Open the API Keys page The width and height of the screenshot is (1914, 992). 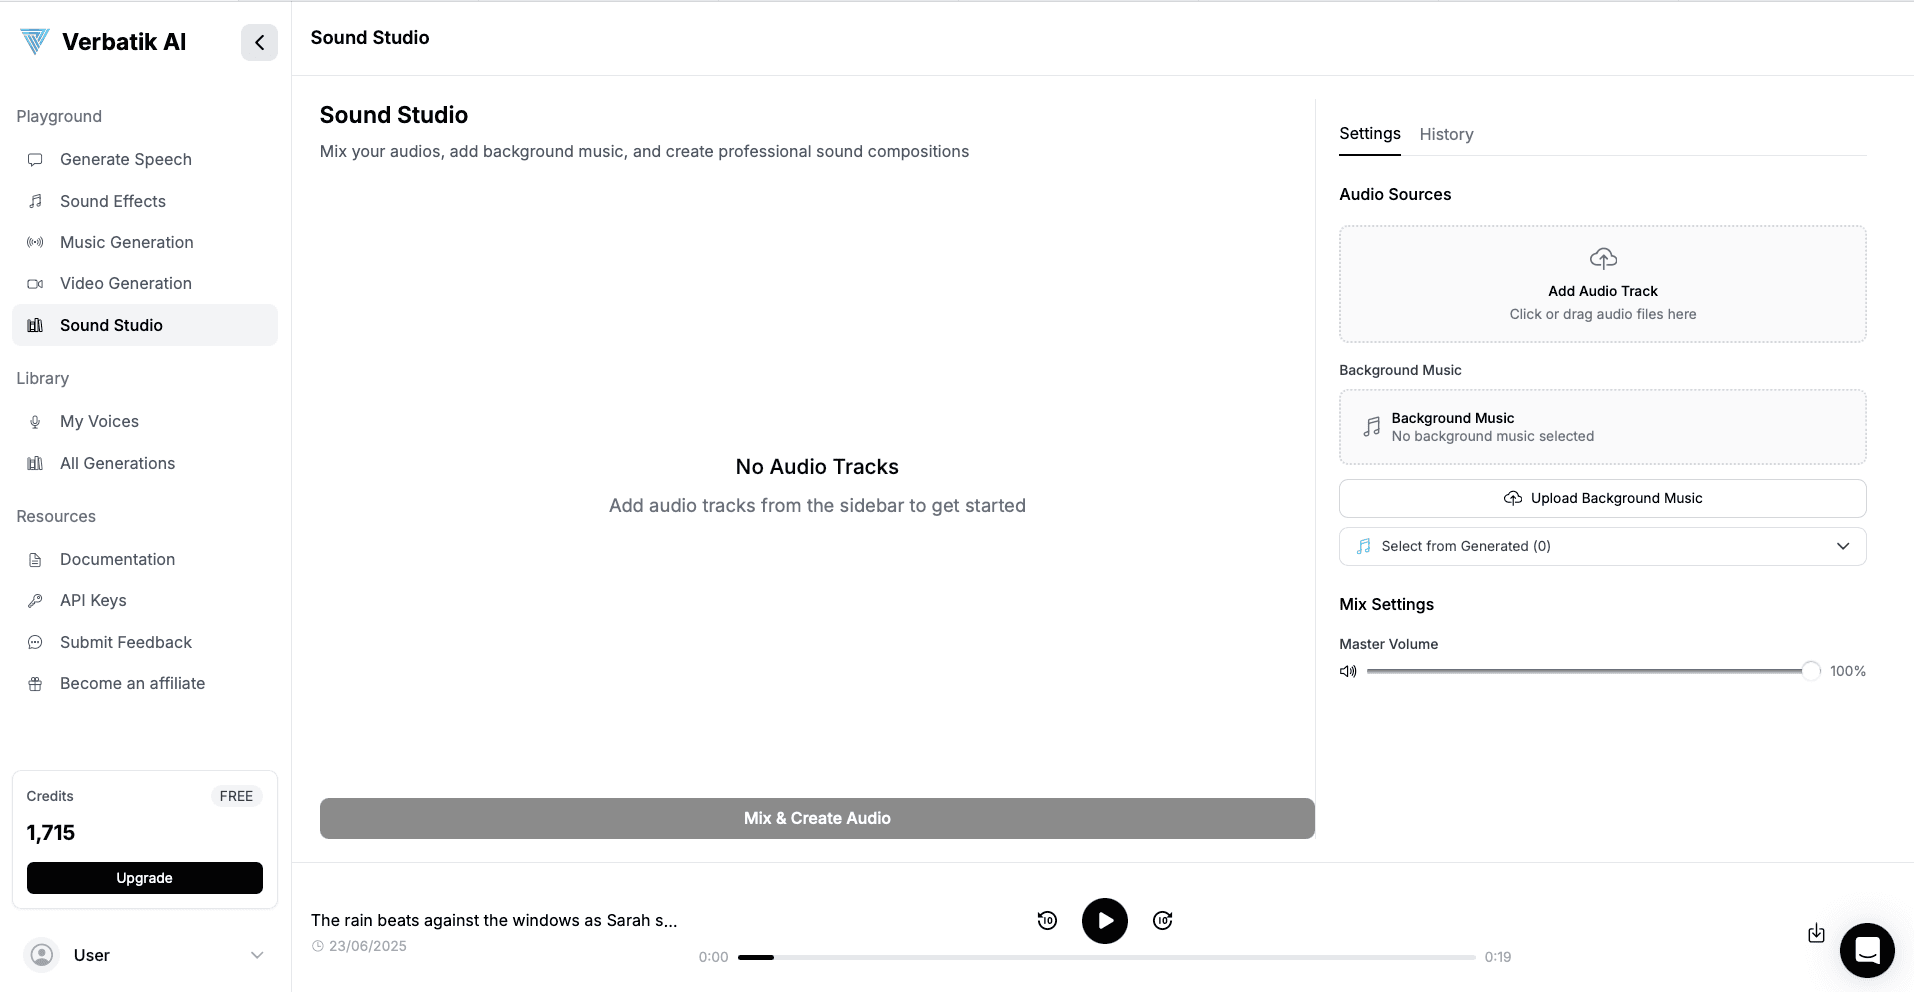pyautogui.click(x=93, y=600)
